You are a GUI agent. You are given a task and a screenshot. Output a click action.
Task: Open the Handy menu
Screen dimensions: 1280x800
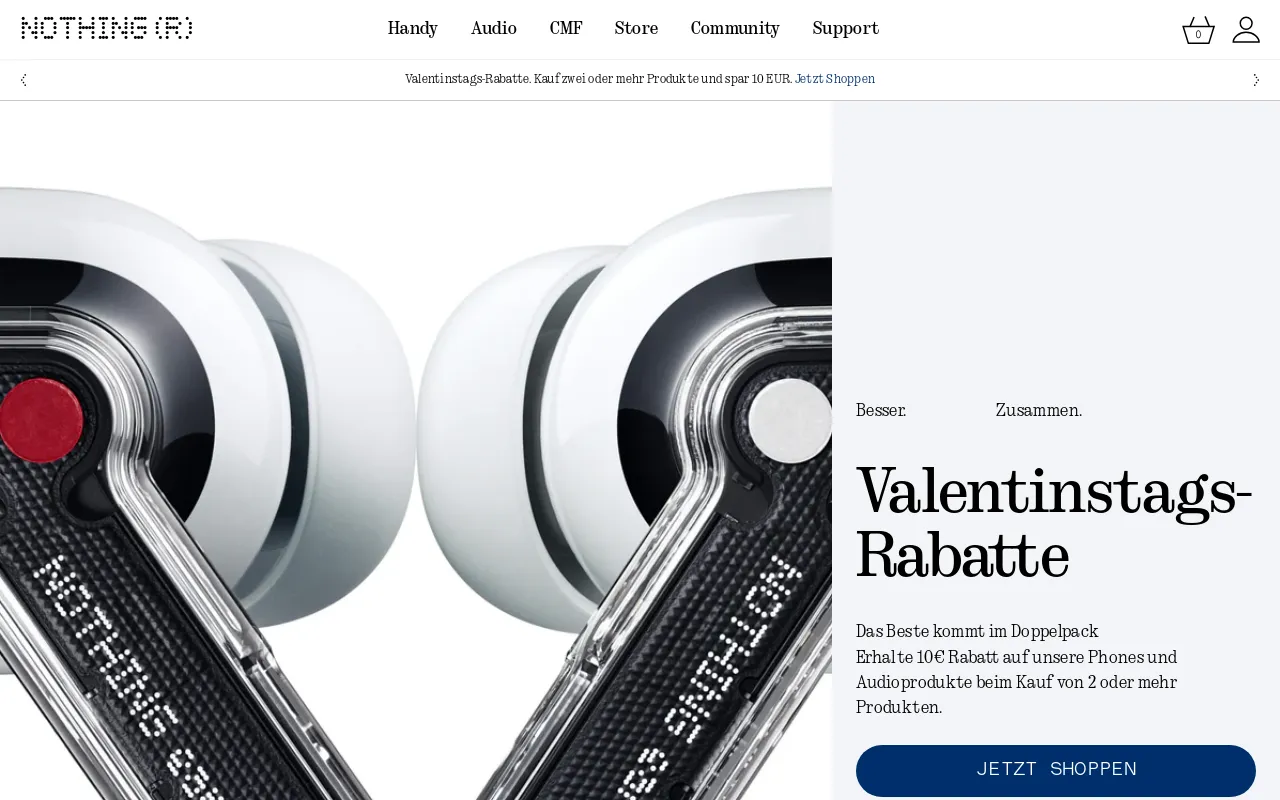point(413,28)
